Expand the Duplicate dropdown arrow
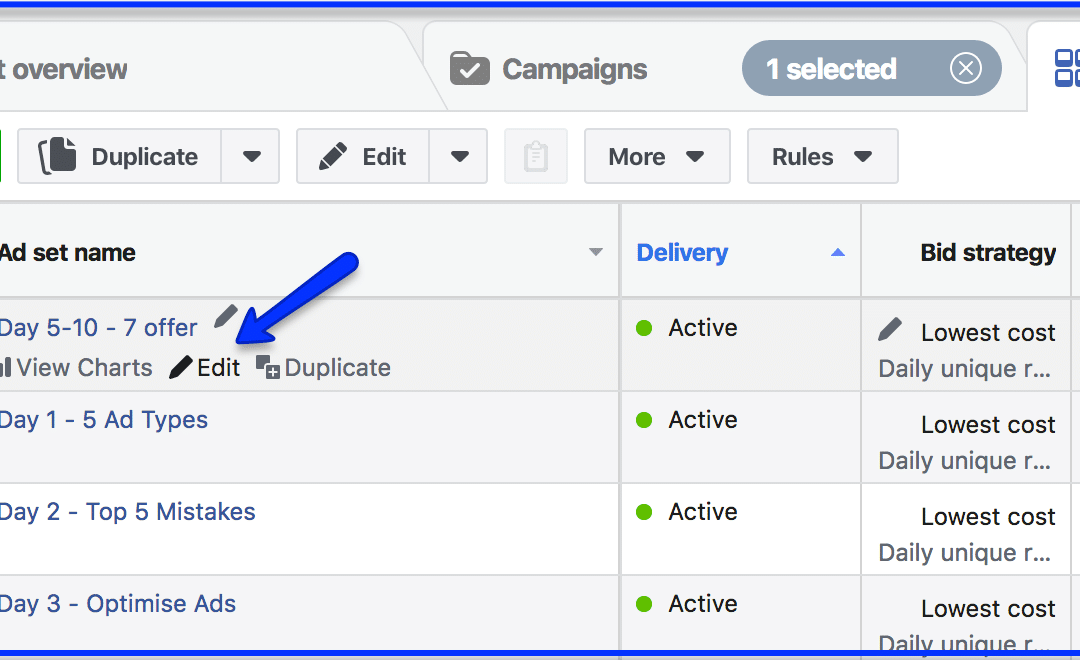1080x660 pixels. coord(251,156)
